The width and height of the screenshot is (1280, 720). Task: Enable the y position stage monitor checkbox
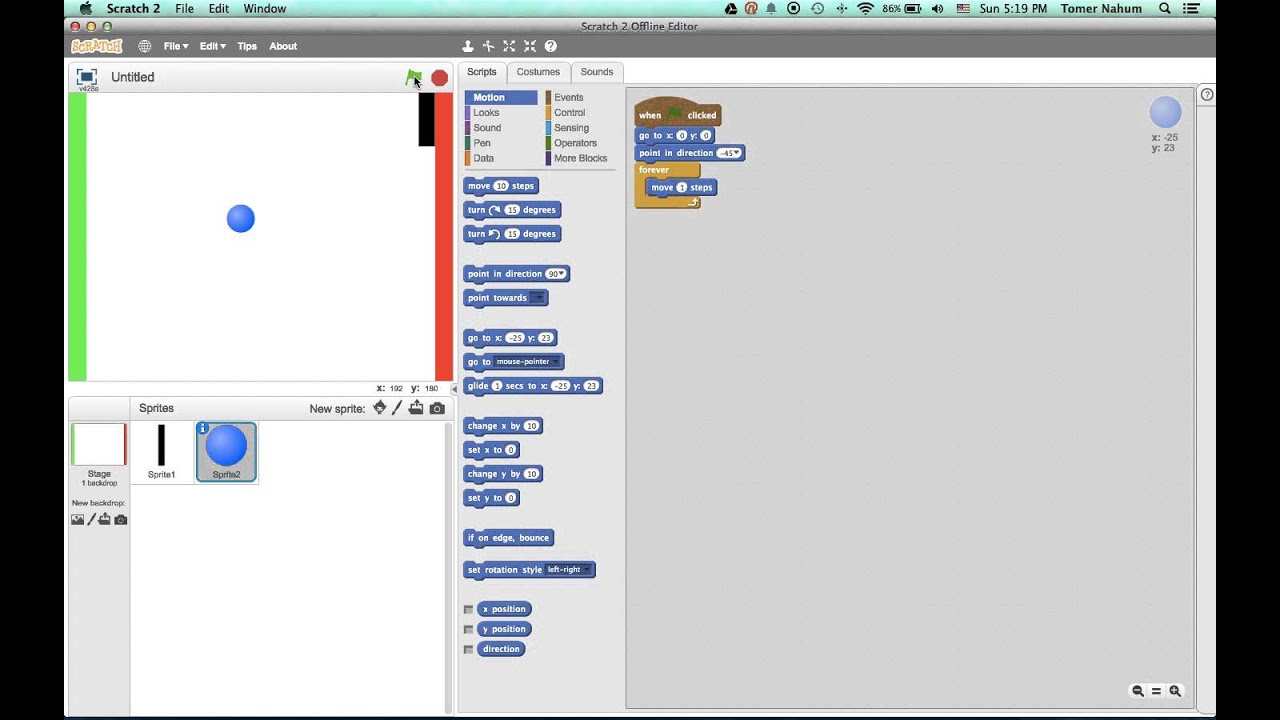[468, 629]
